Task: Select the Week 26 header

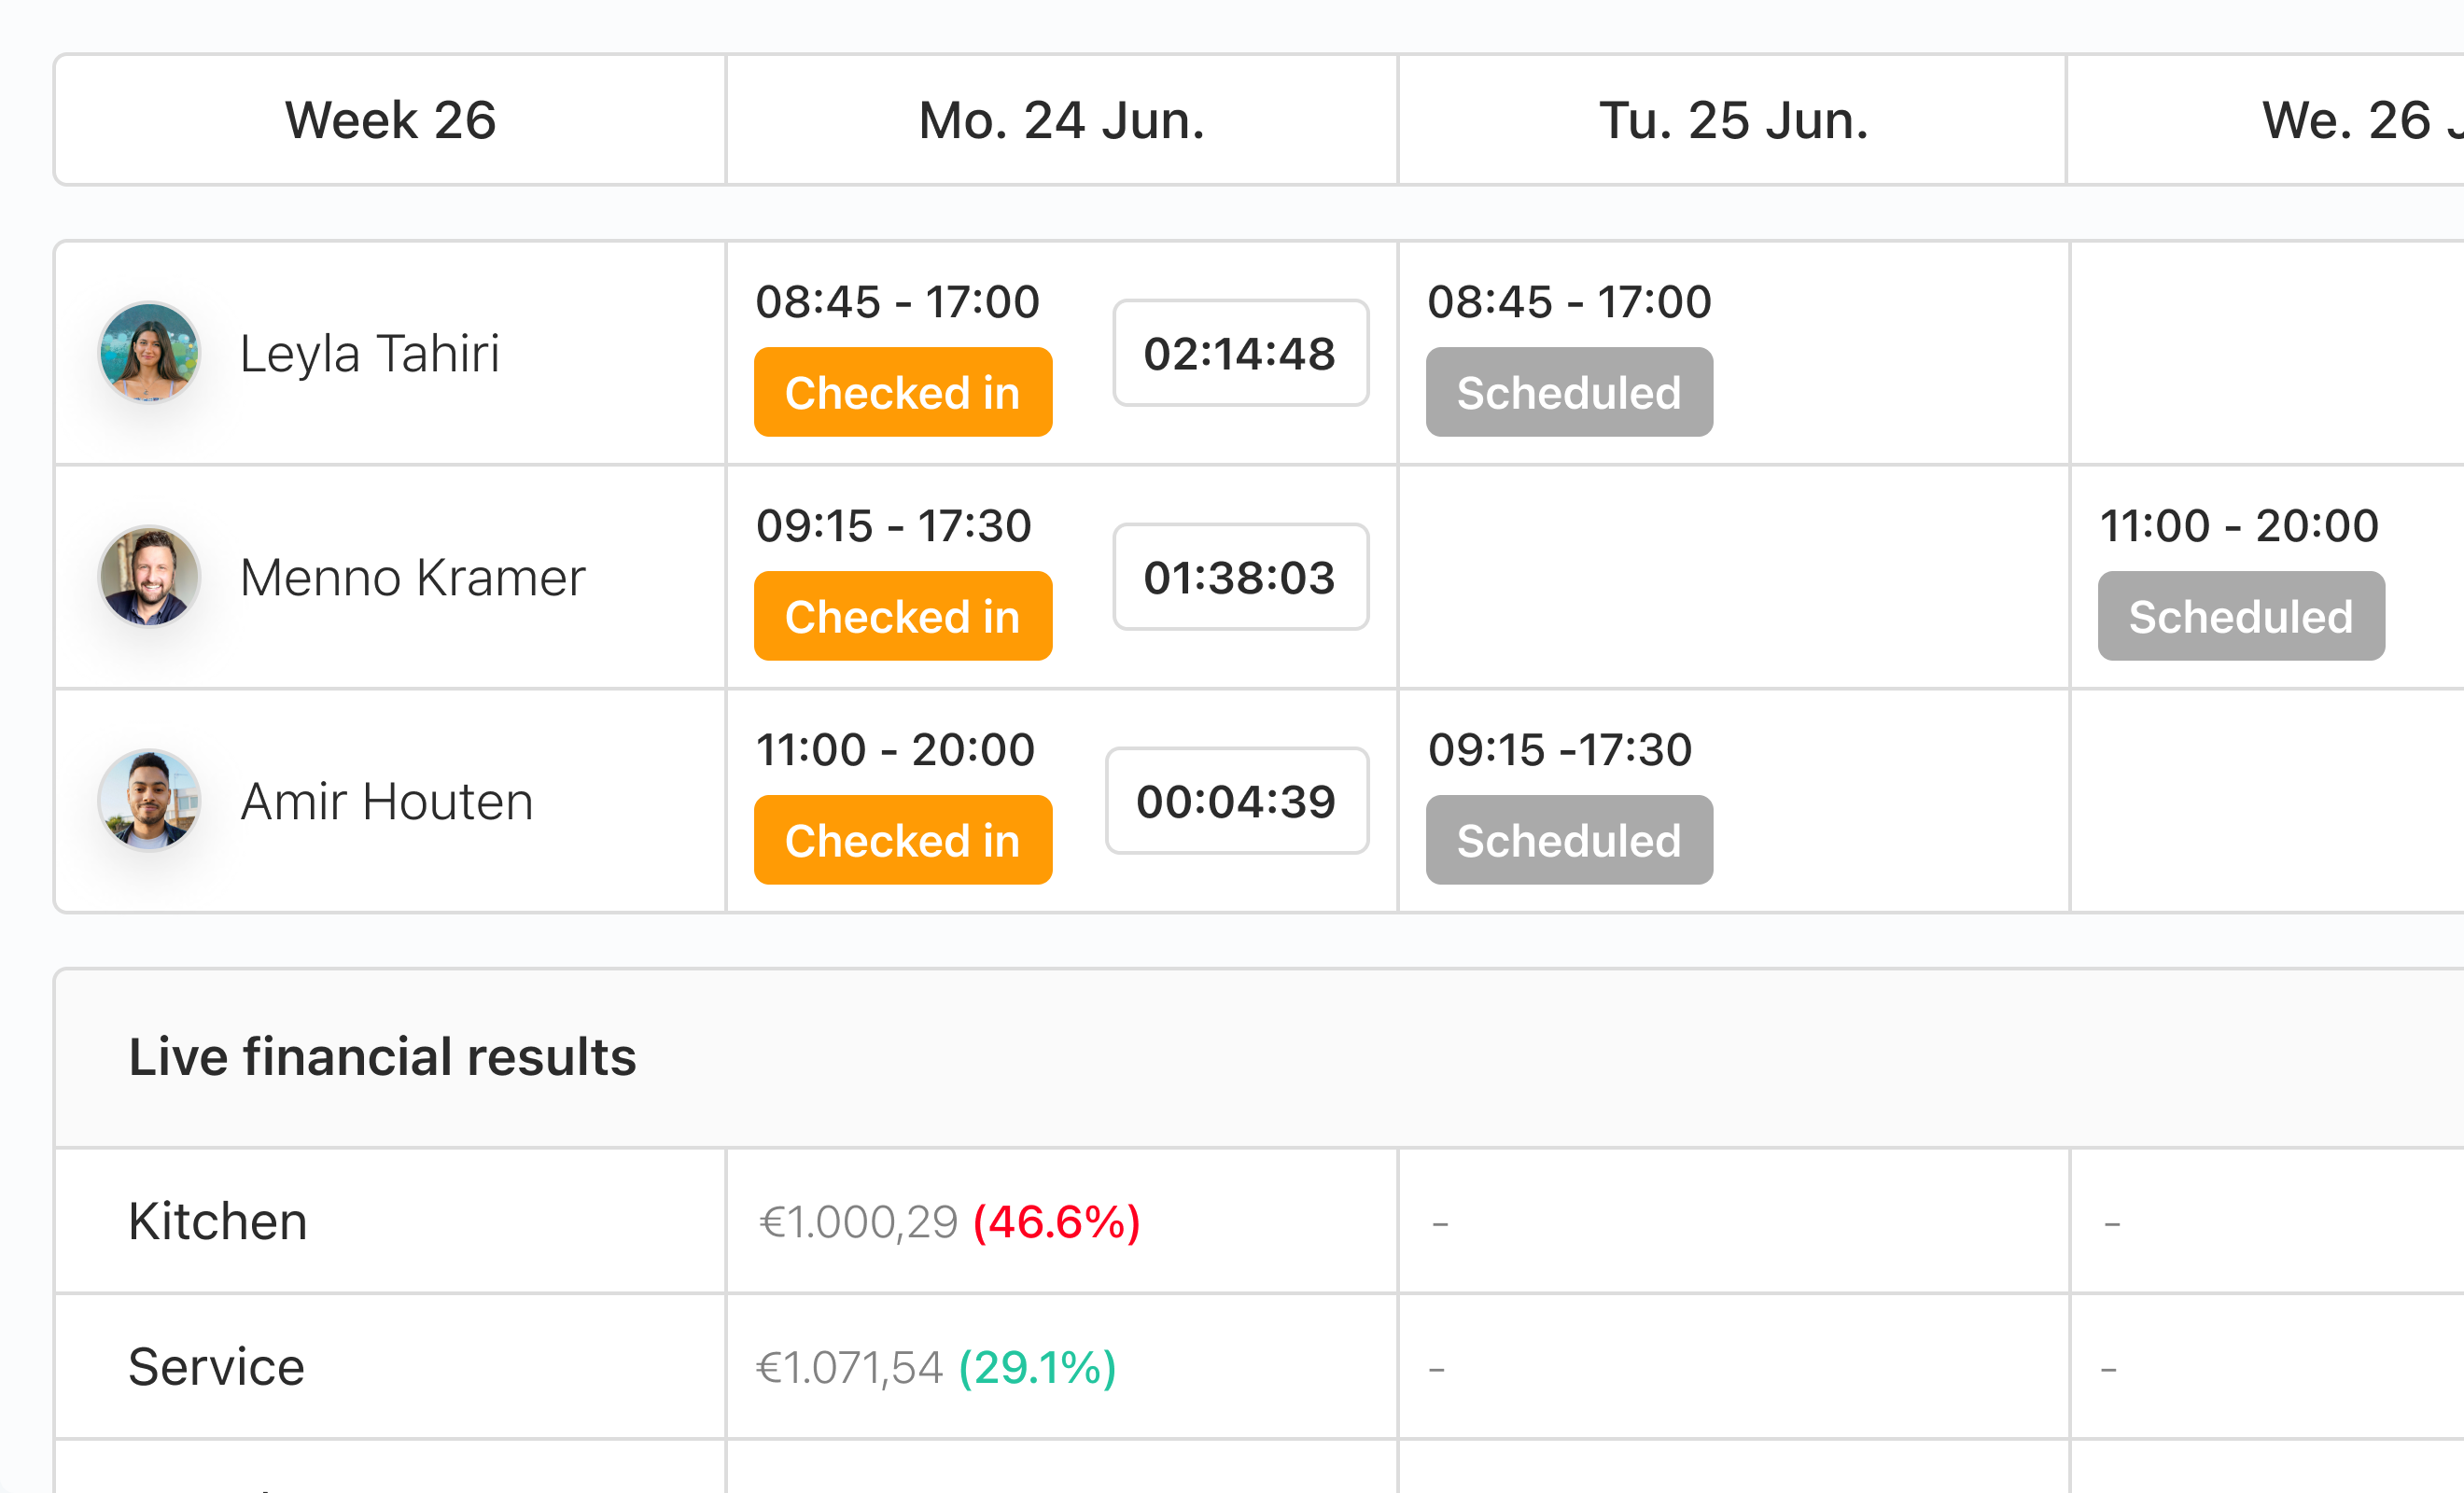Action: pos(390,120)
